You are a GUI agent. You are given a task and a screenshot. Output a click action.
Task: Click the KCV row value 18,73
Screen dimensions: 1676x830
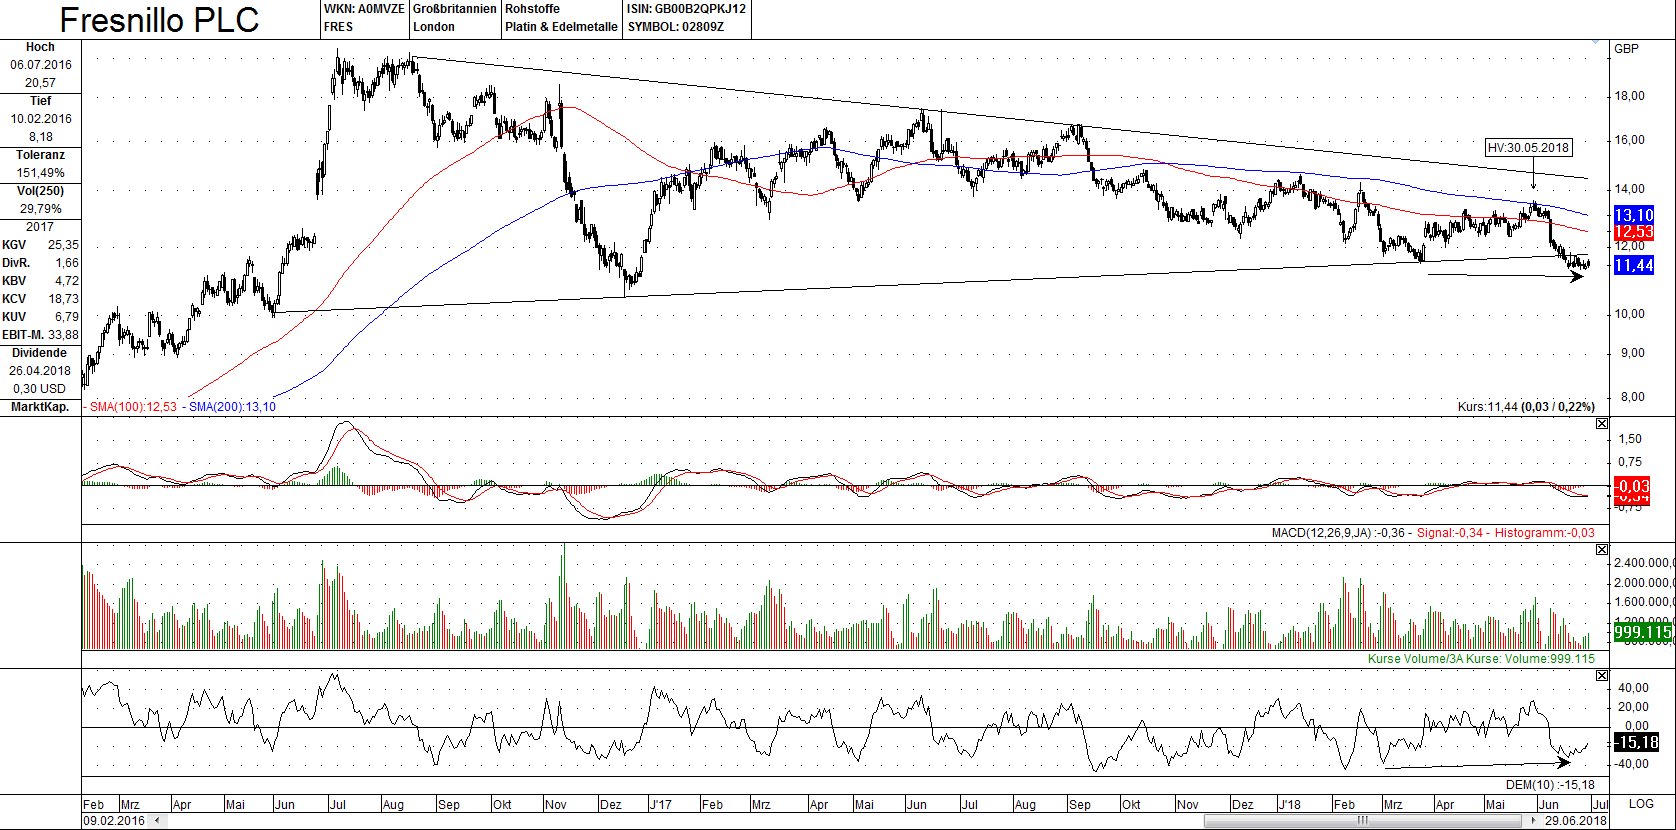63,299
